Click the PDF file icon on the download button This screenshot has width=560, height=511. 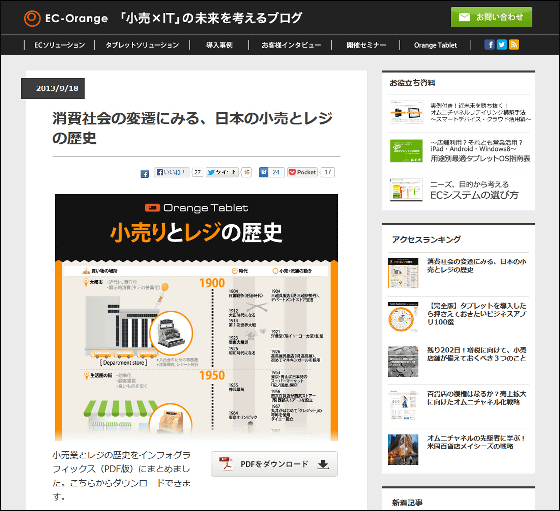[225, 464]
